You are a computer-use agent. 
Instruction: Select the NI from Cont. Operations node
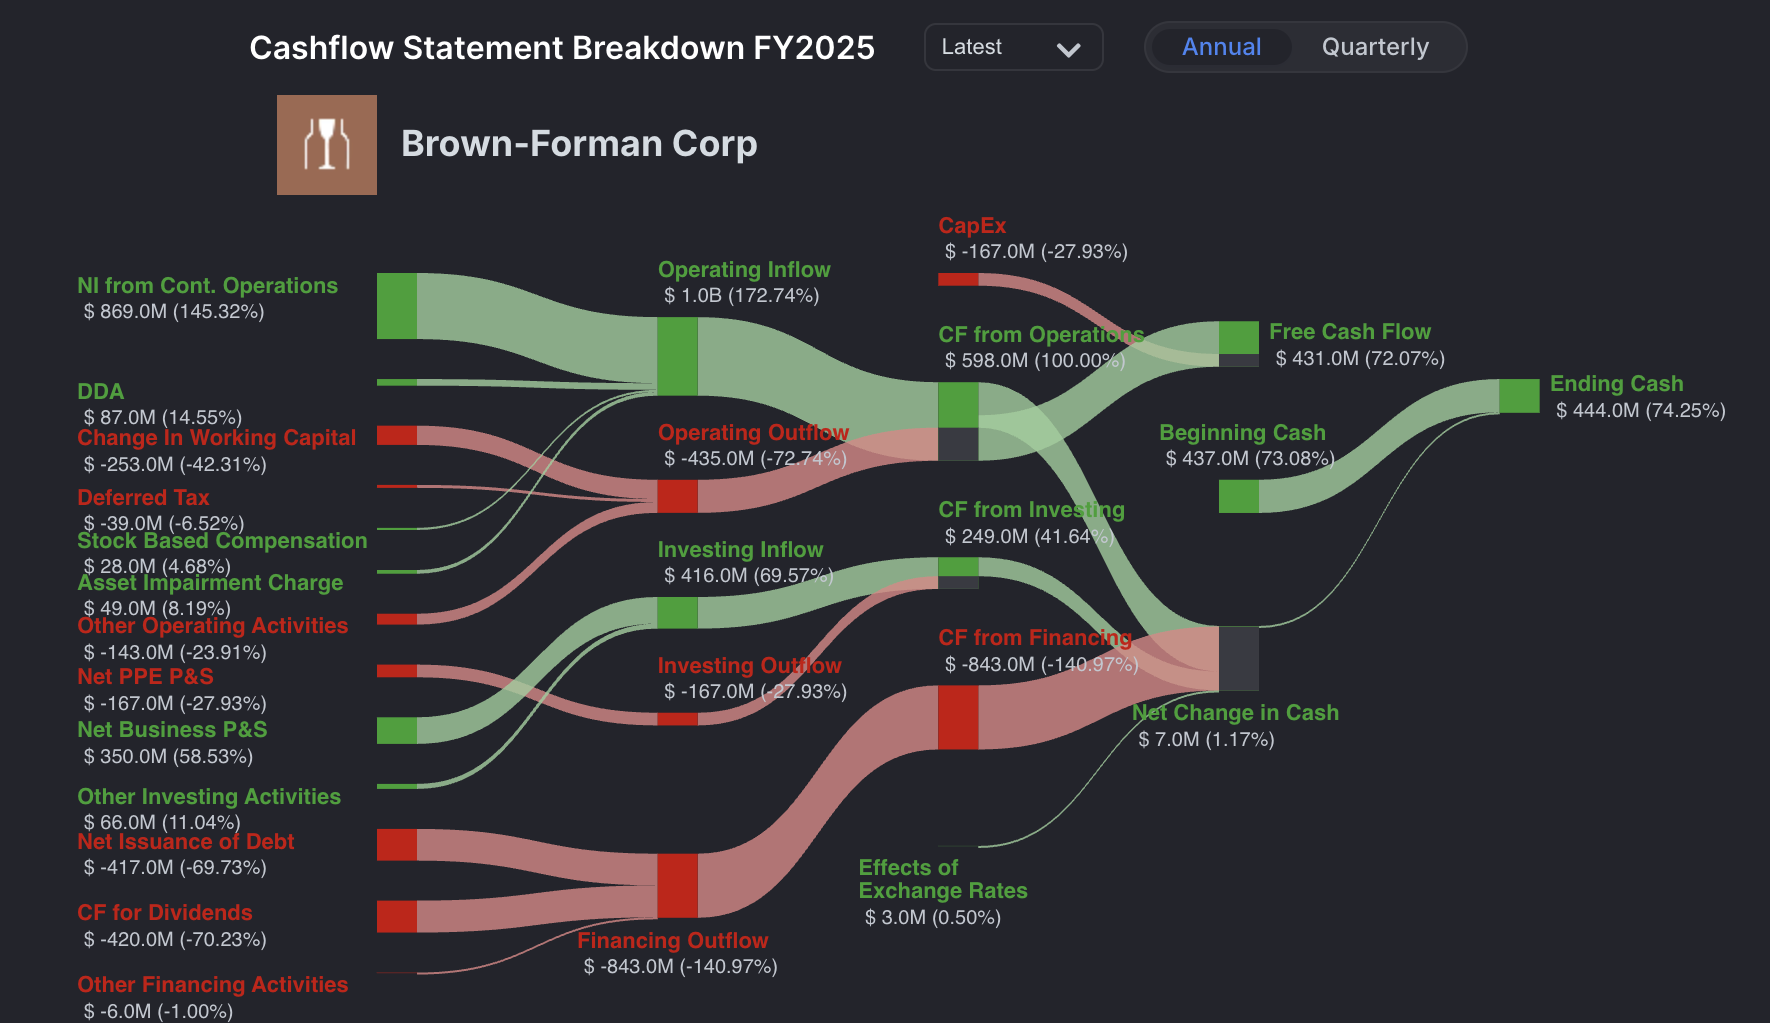[x=397, y=306]
